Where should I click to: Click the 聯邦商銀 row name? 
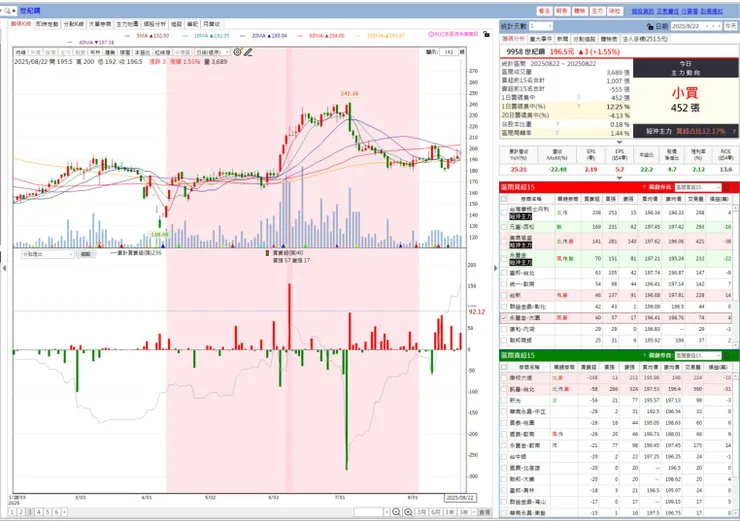520,340
